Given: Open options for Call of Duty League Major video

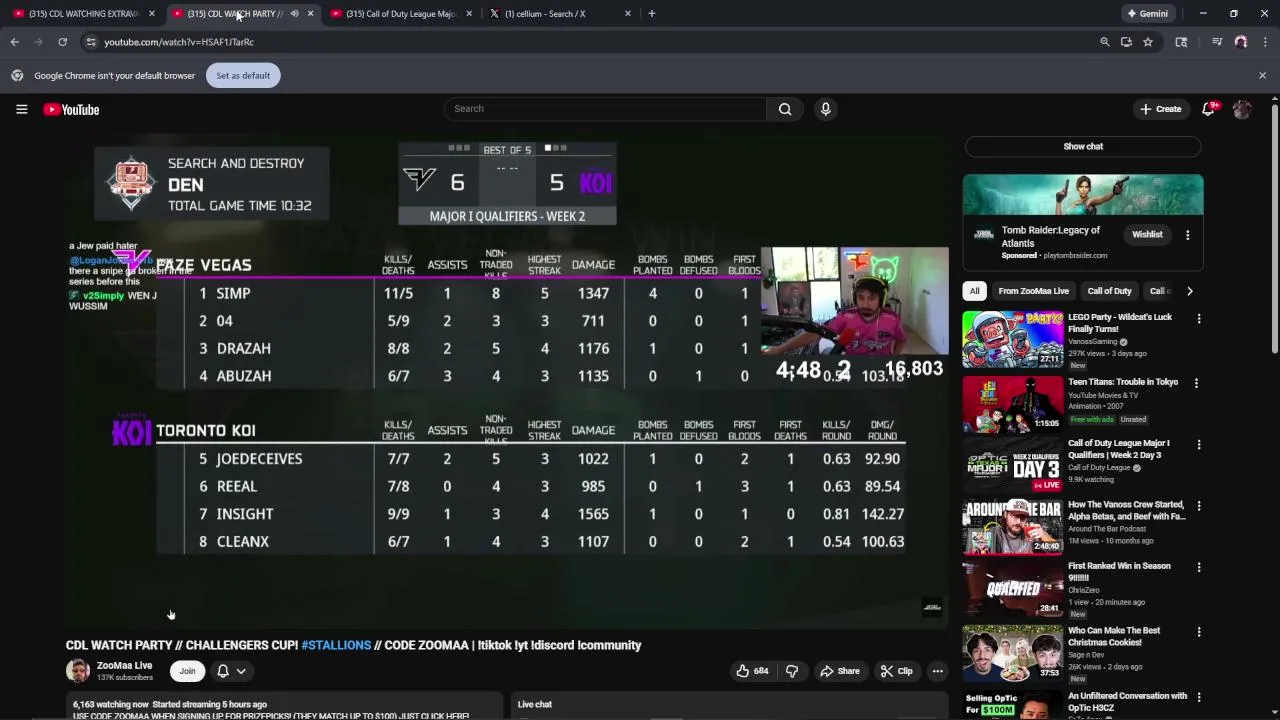Looking at the screenshot, I should (1198, 445).
